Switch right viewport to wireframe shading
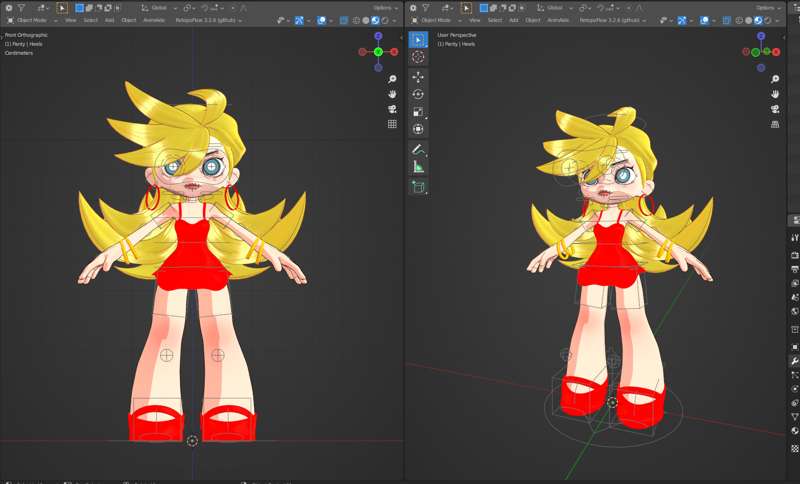Viewport: 800px width, 484px height. (739, 20)
